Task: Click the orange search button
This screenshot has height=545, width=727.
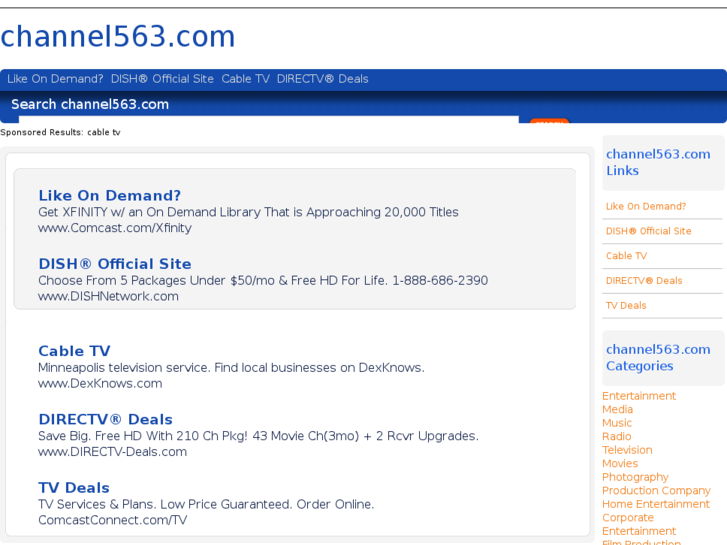Action: [549, 121]
